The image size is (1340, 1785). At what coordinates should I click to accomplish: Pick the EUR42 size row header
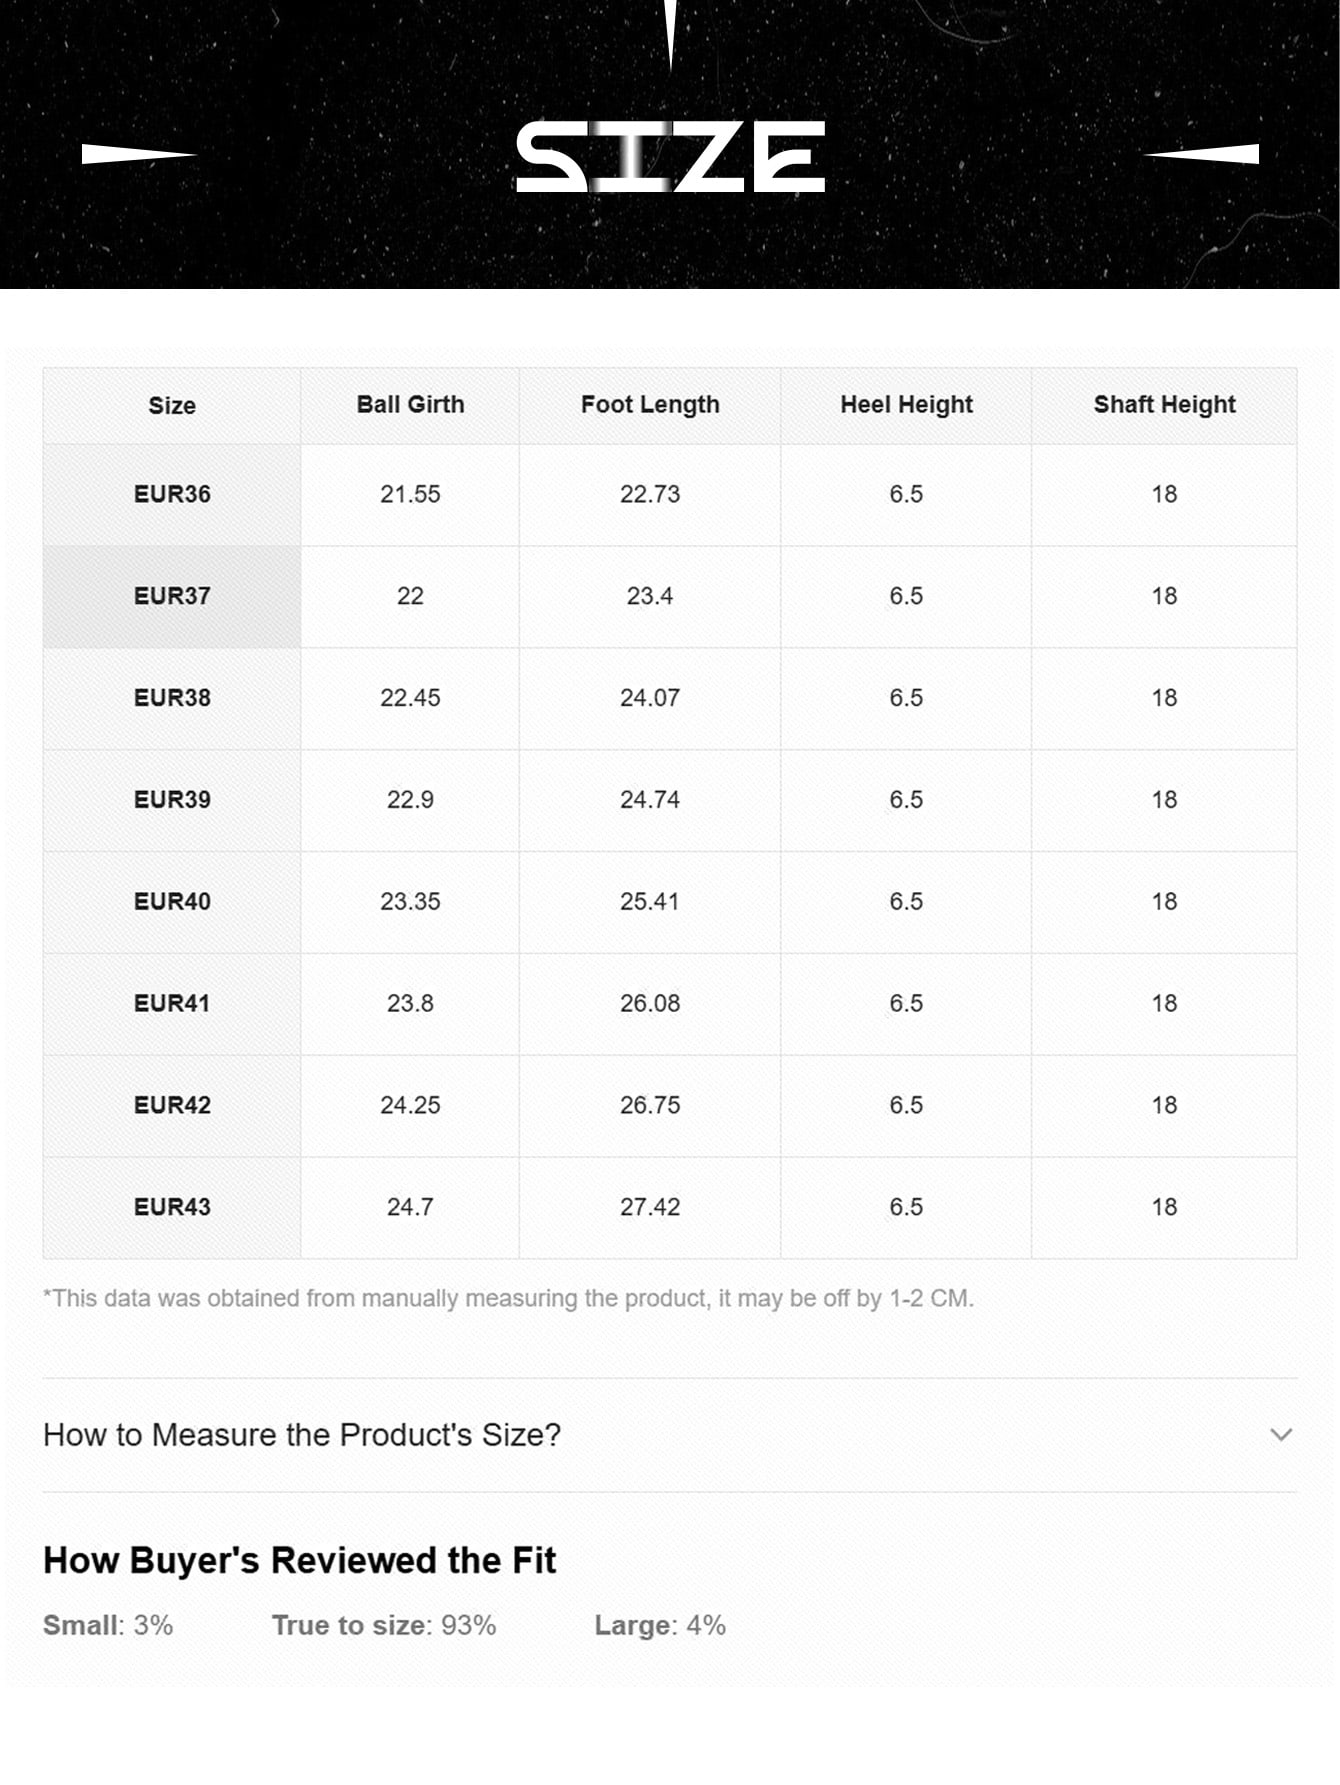tap(172, 1105)
